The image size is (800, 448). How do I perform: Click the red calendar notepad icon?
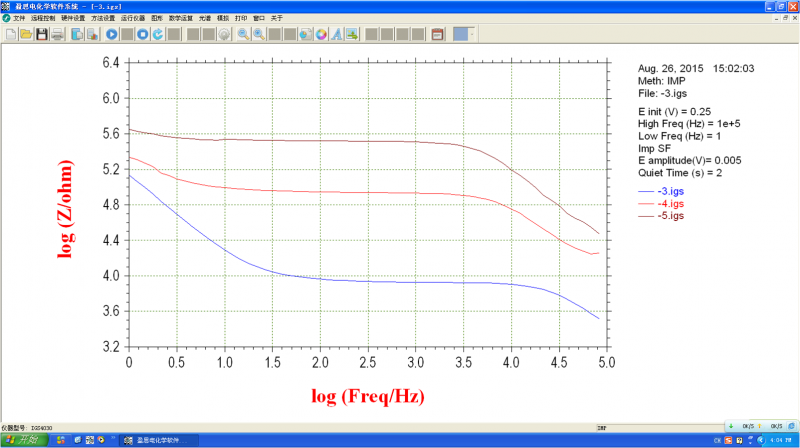tap(437, 34)
